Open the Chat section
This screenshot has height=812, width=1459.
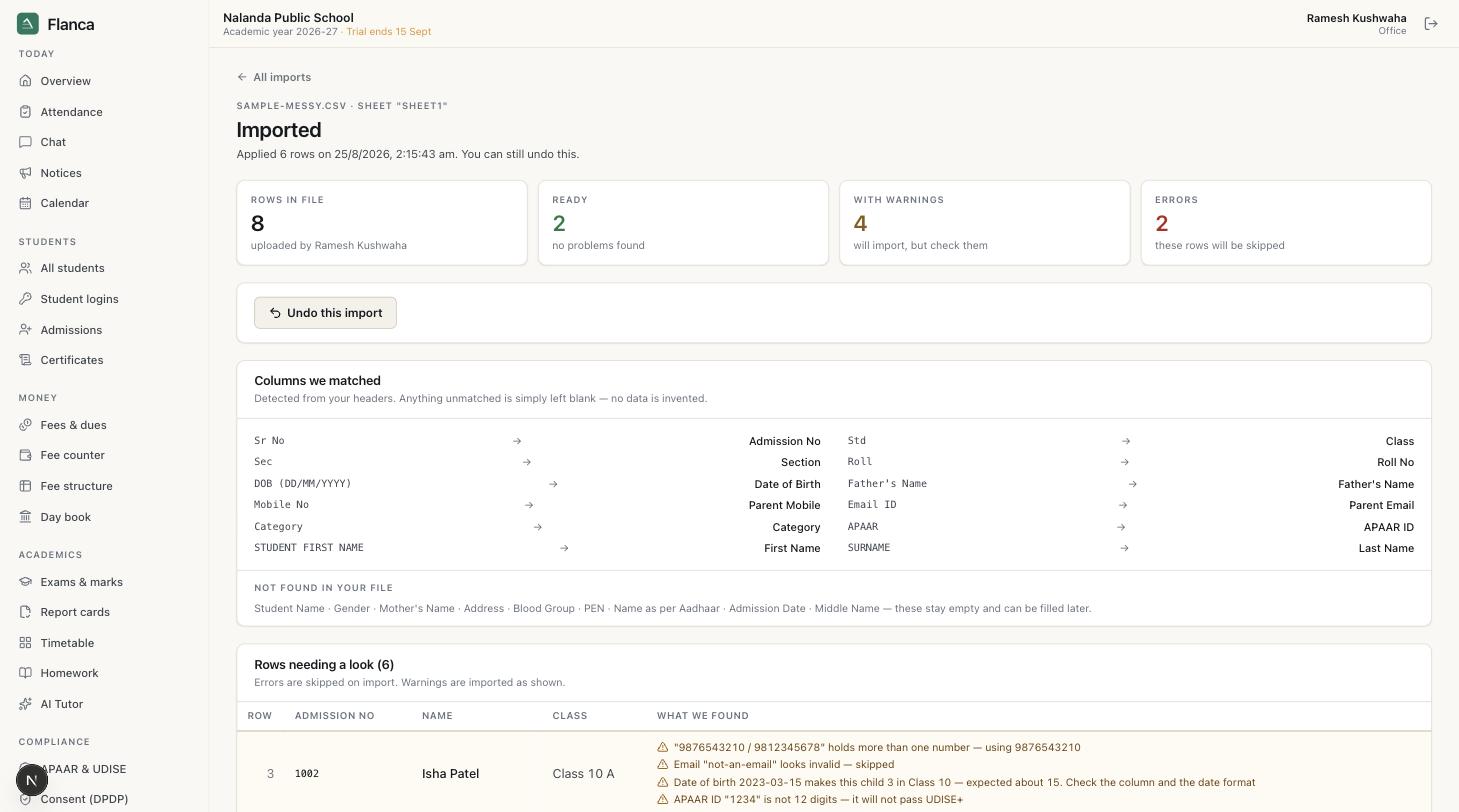pos(53,142)
